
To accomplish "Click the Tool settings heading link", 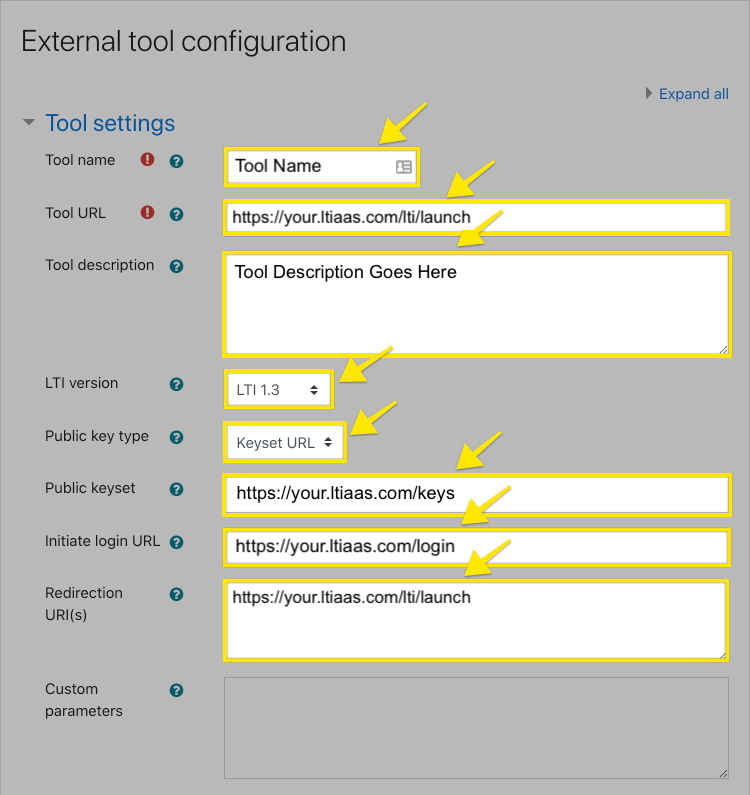I will click(x=110, y=123).
